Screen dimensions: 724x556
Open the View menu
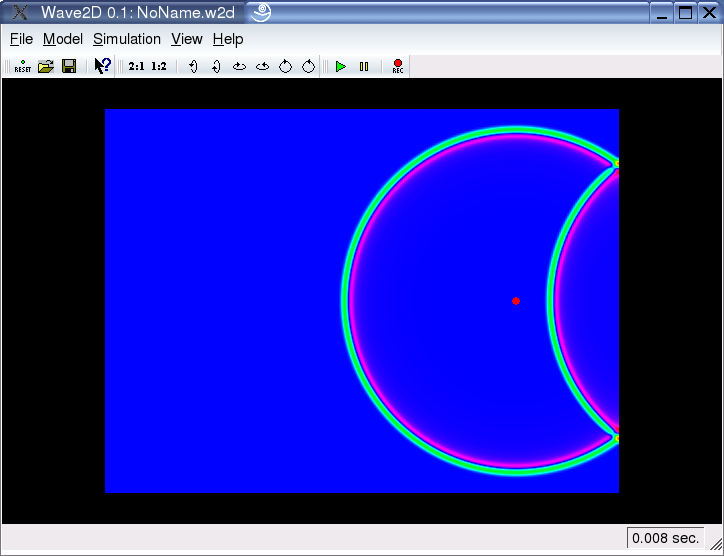[x=186, y=39]
